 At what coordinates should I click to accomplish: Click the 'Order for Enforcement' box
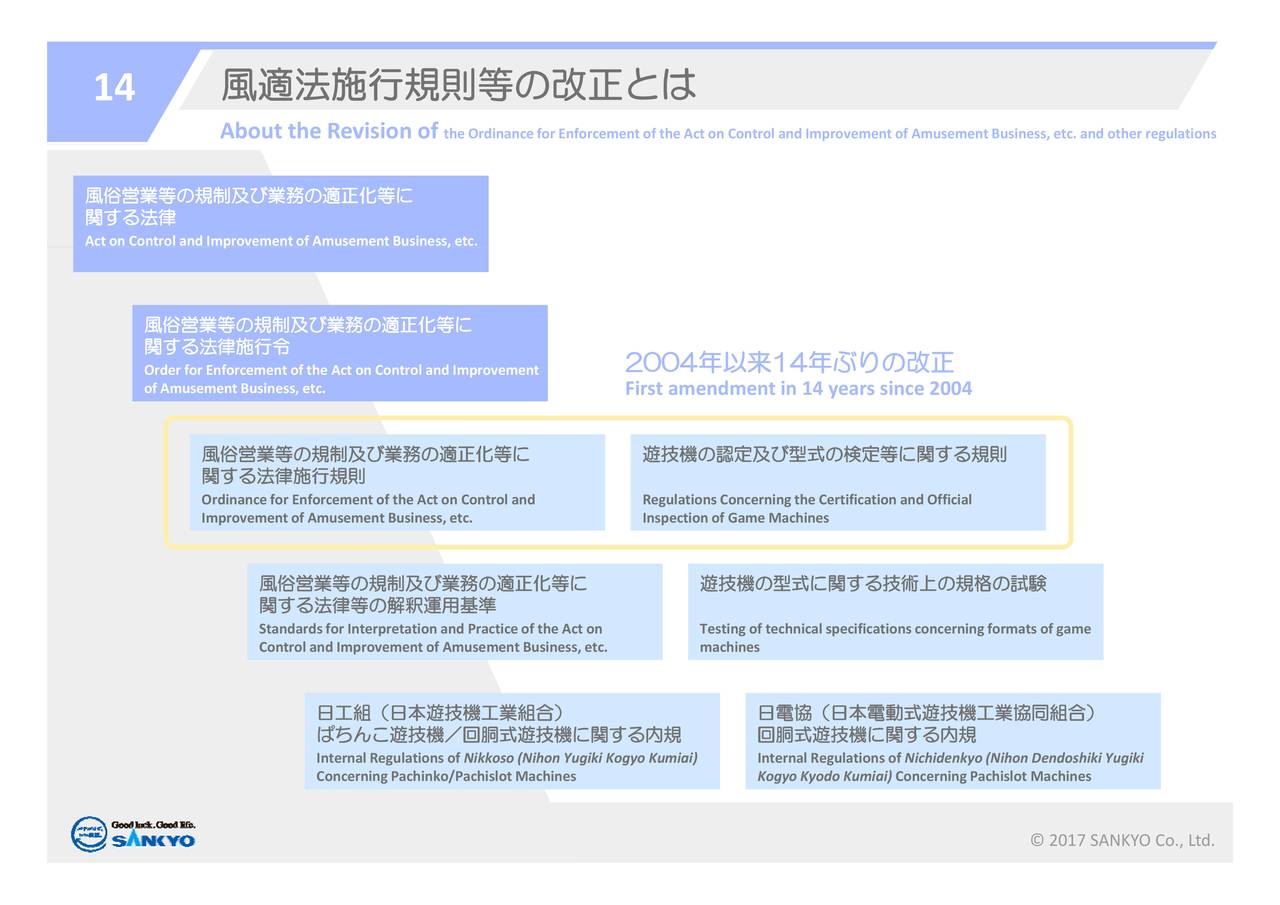(340, 353)
